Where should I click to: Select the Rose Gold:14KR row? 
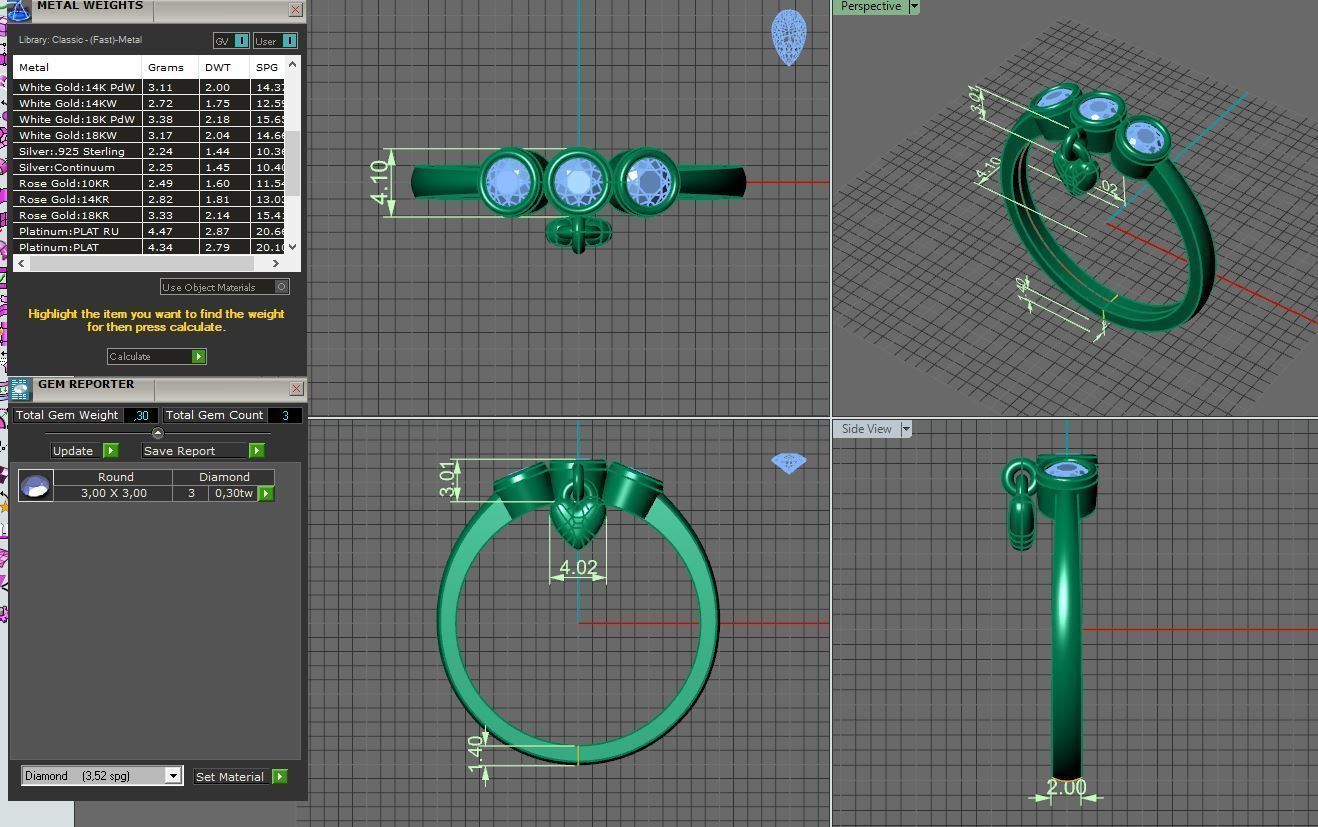150,199
